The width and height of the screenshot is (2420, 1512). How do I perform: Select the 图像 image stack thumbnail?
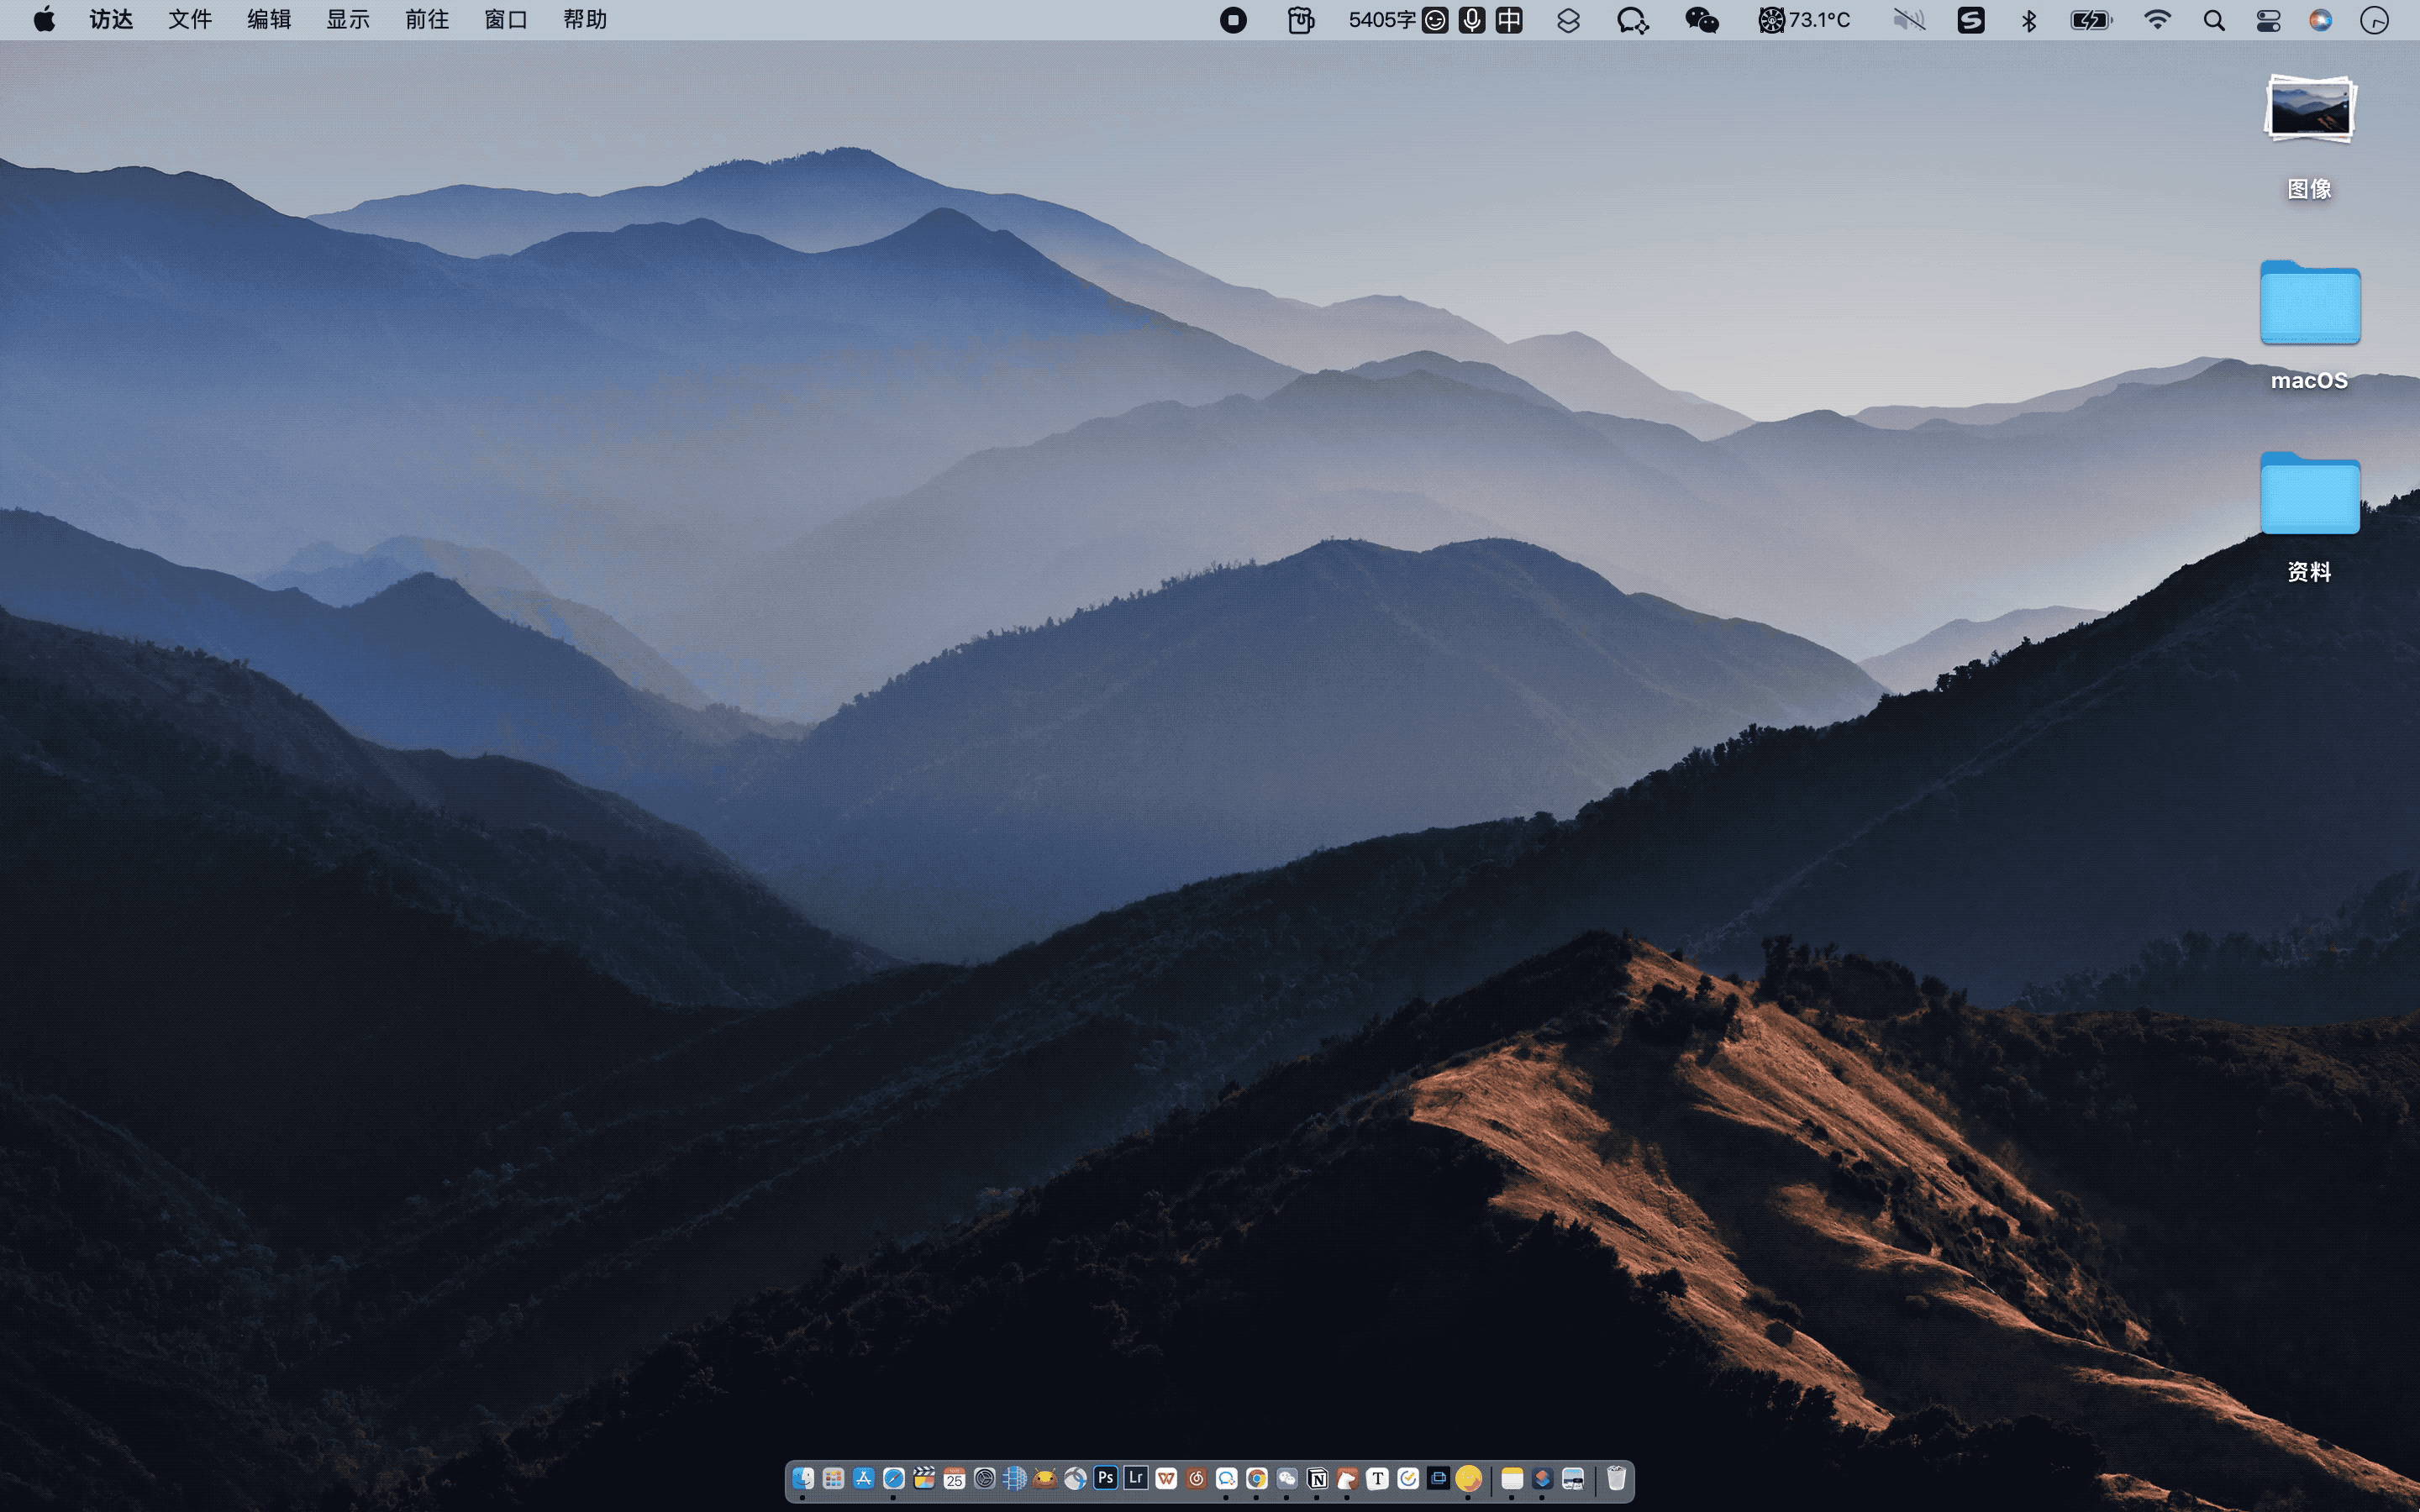tap(2309, 110)
